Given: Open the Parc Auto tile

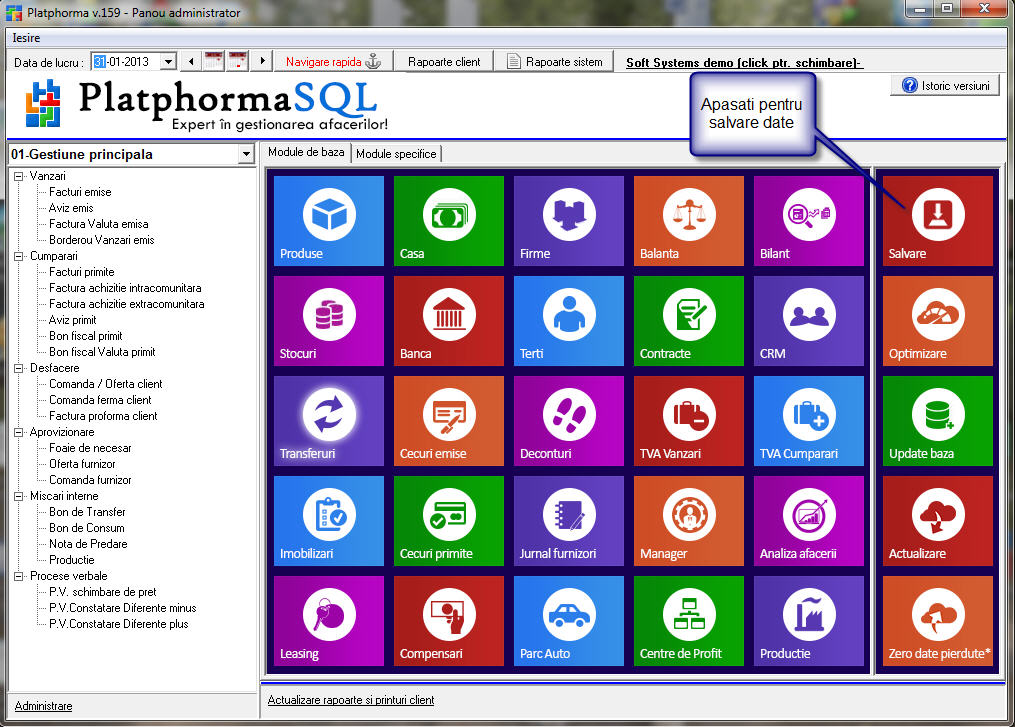Looking at the screenshot, I should 569,621.
